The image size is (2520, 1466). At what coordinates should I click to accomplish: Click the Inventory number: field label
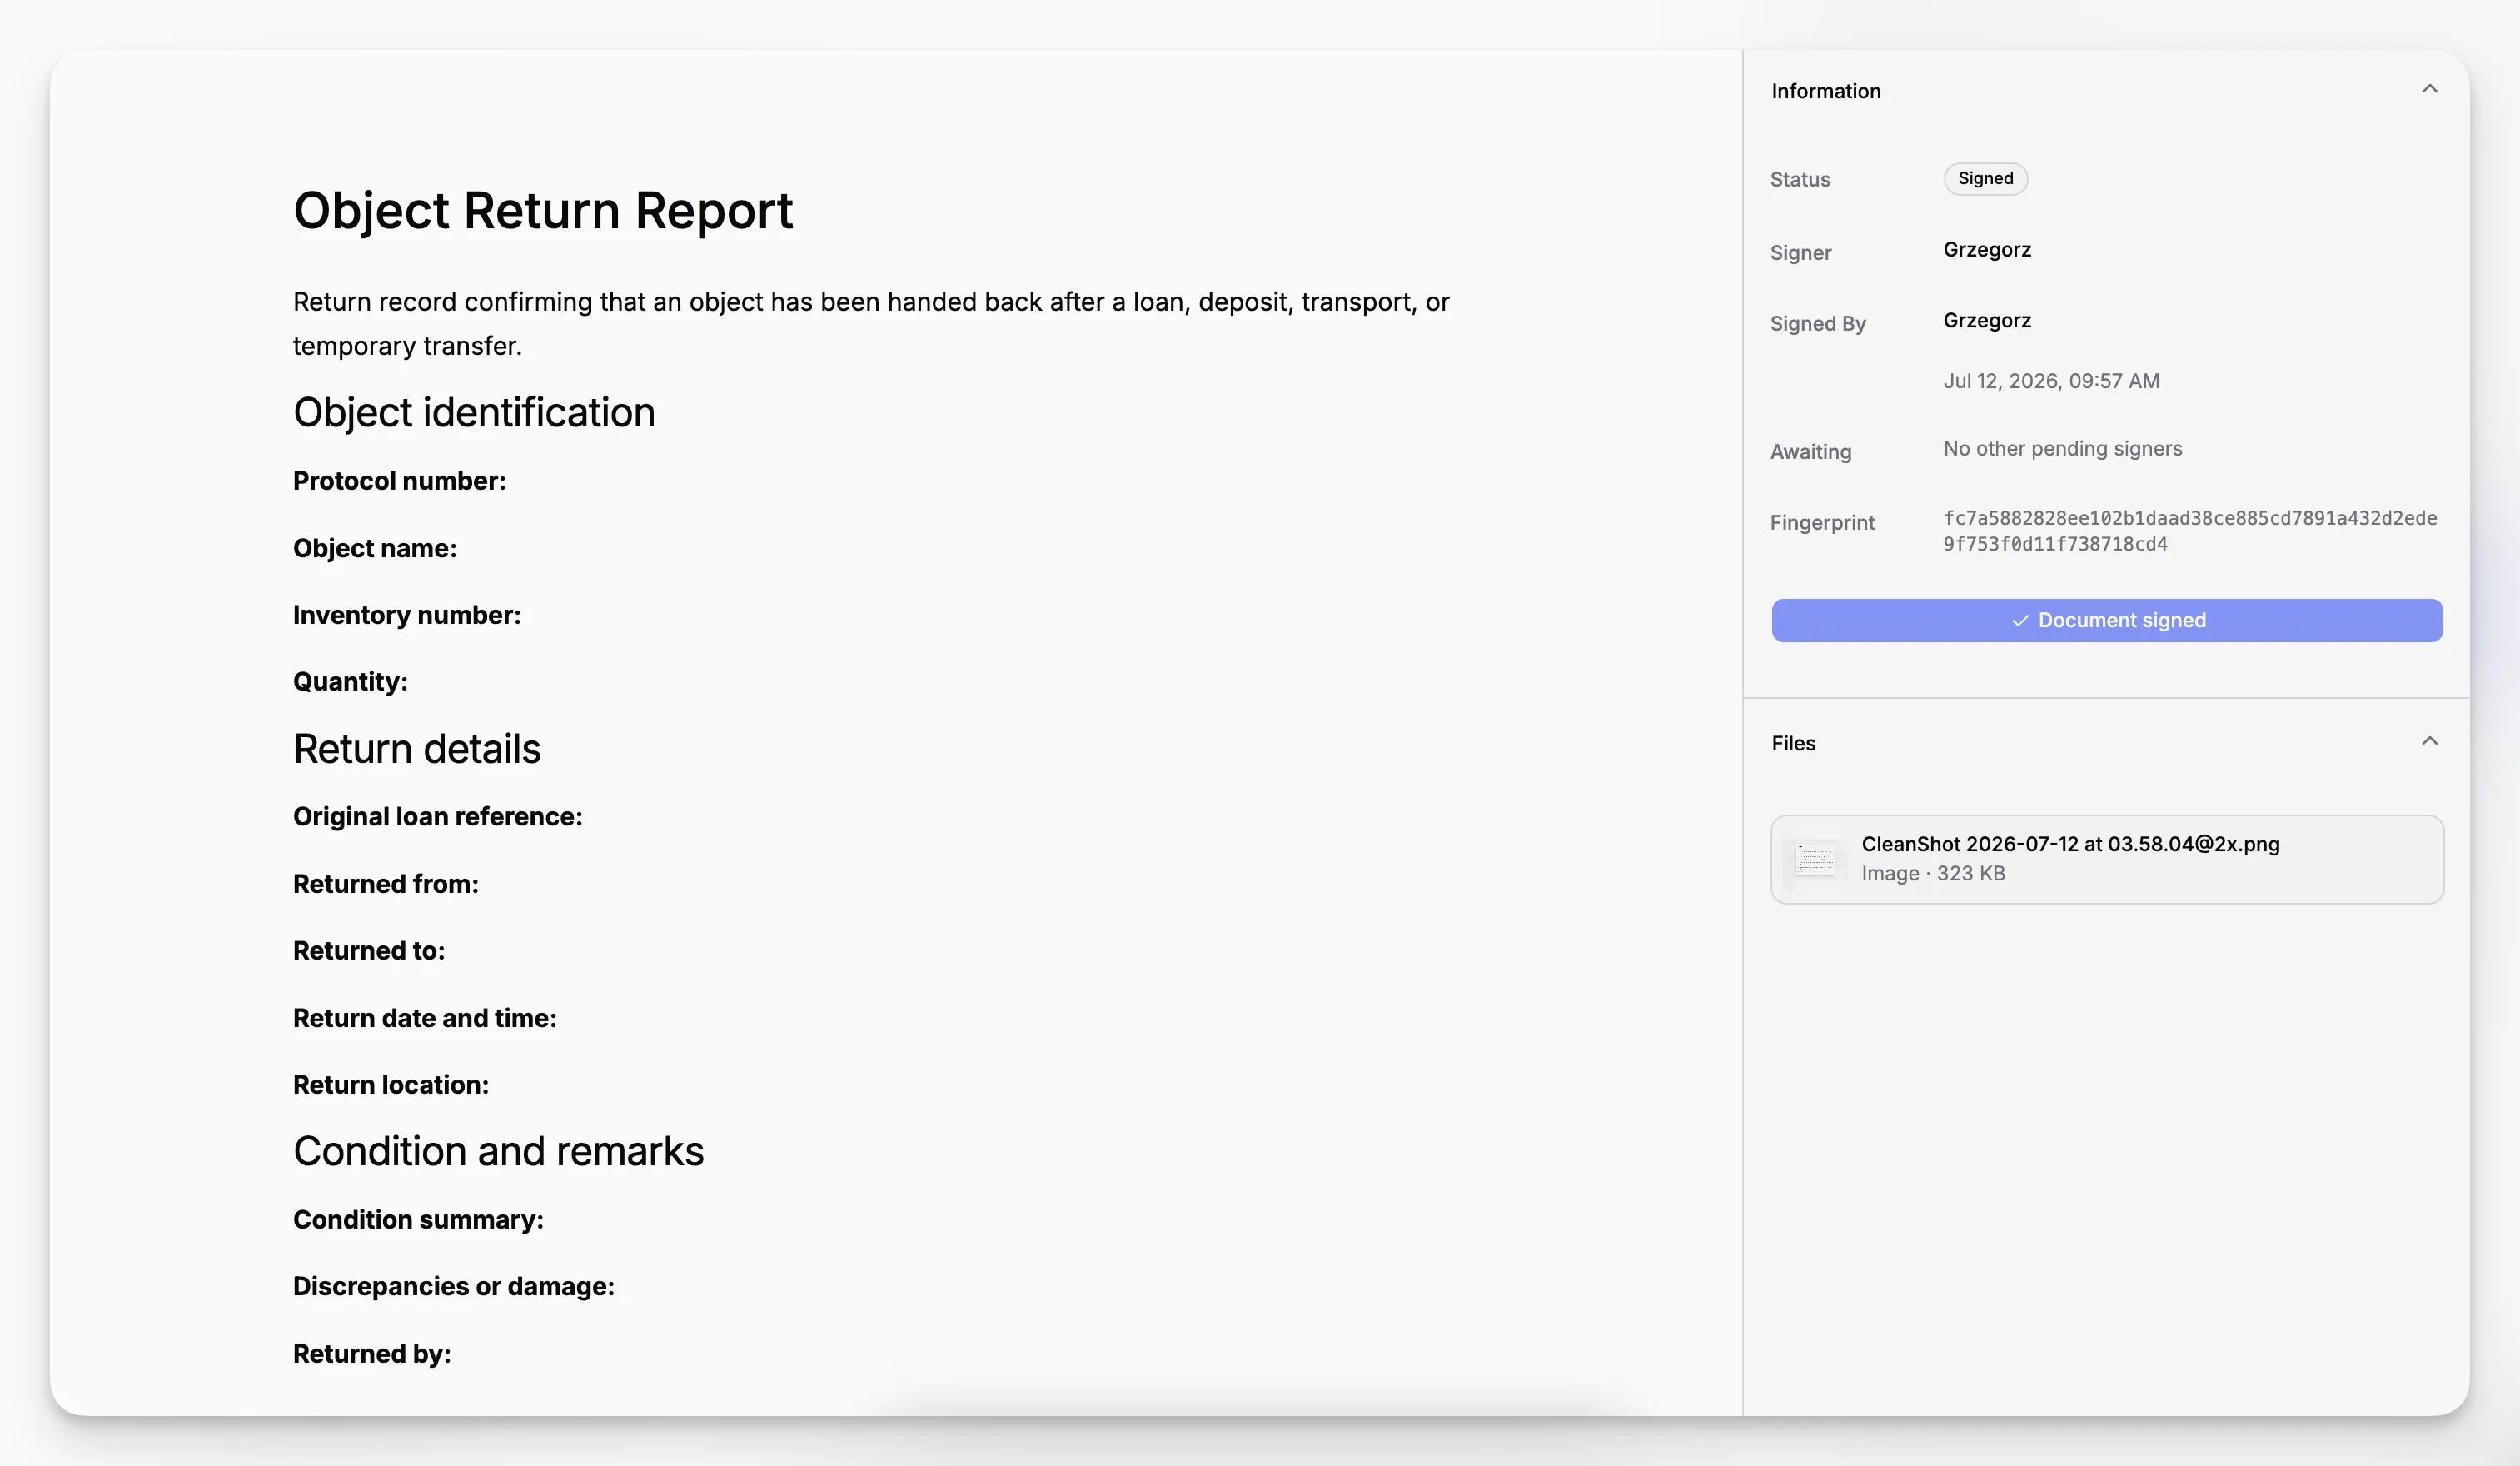[407, 615]
